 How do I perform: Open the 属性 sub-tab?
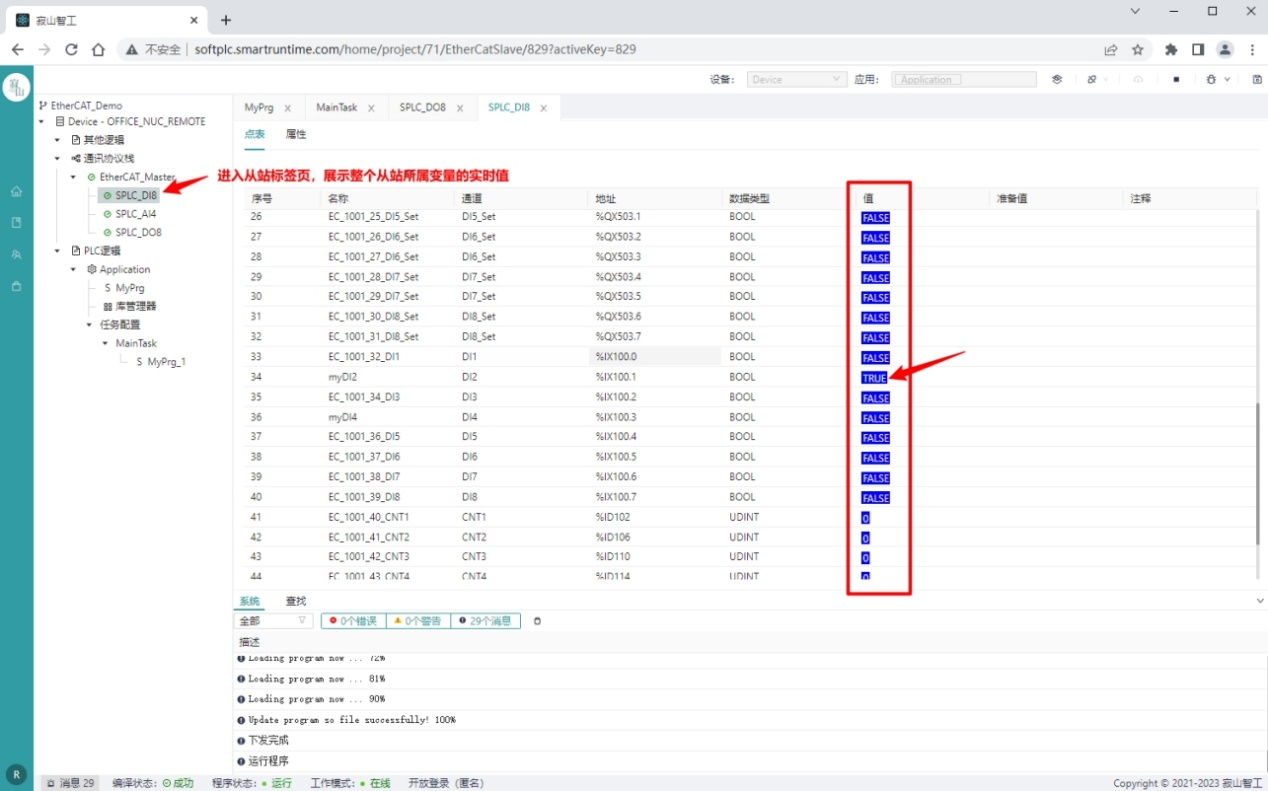coord(296,134)
